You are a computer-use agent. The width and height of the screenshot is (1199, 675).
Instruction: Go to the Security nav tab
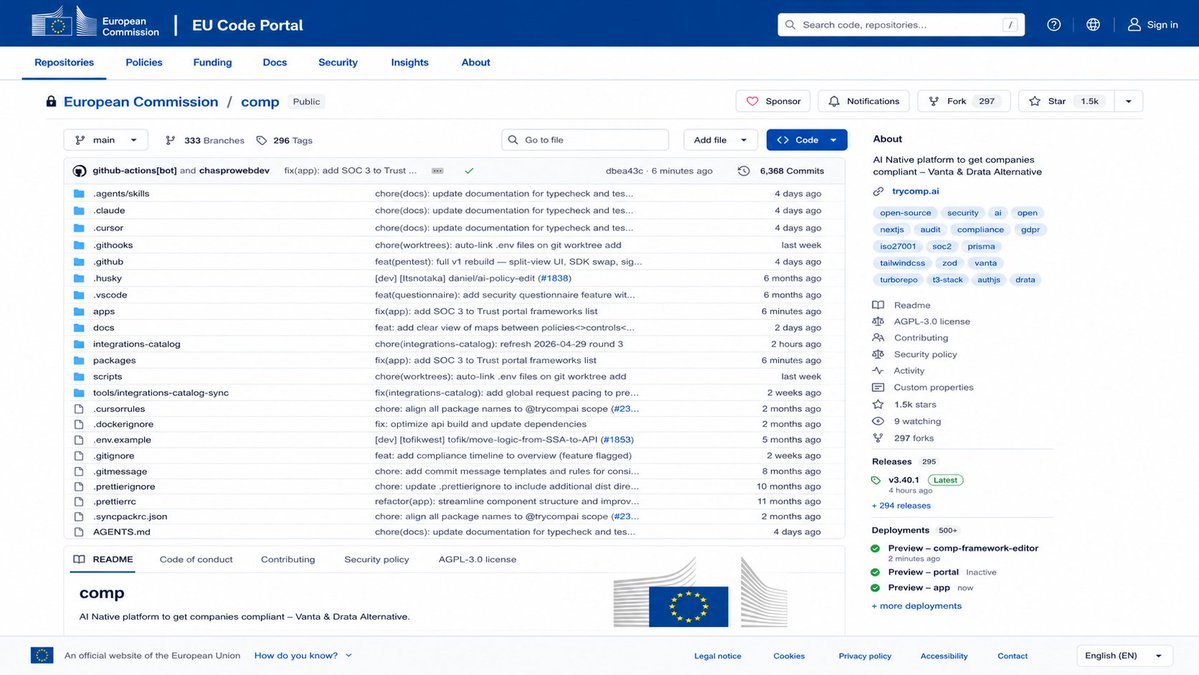pos(338,63)
